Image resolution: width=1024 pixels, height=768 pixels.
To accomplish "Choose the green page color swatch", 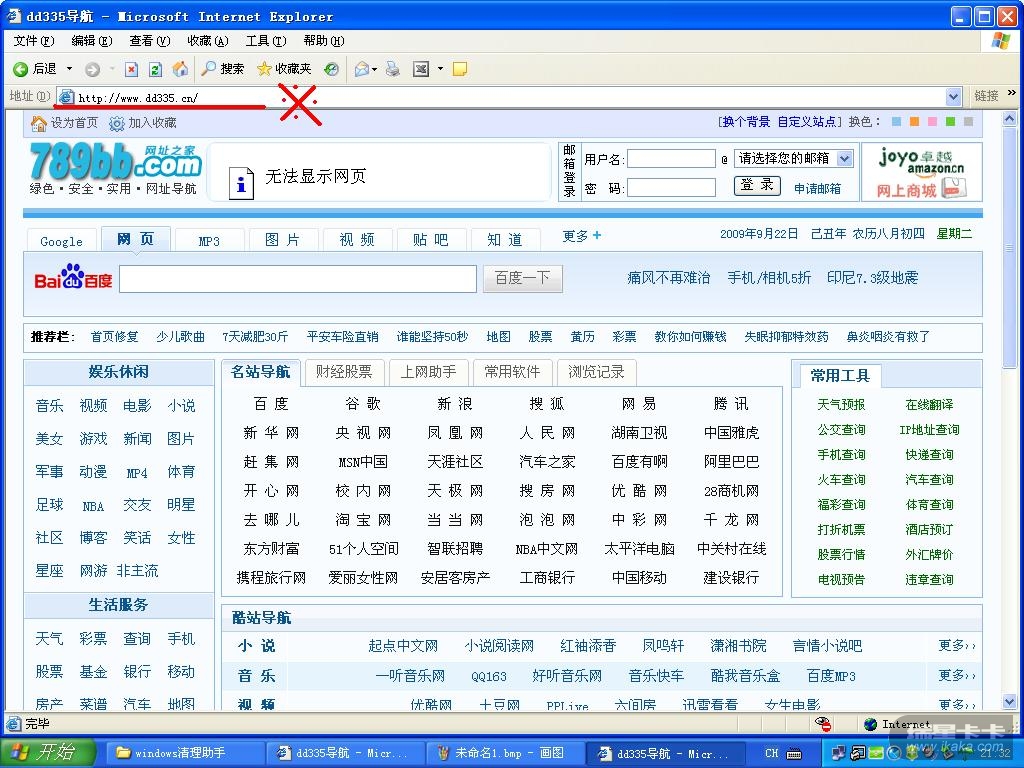I will pos(950,121).
